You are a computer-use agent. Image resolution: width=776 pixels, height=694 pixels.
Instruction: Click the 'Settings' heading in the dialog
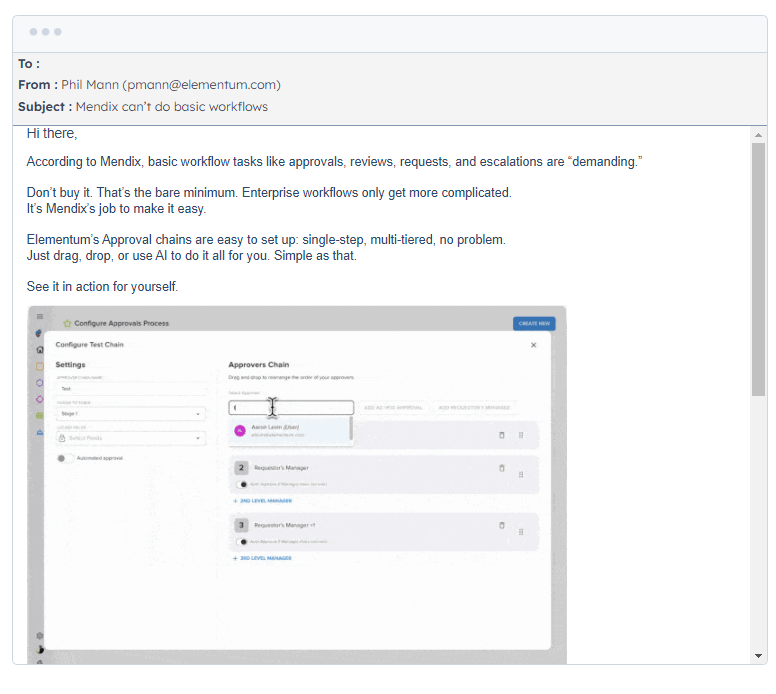tap(70, 364)
